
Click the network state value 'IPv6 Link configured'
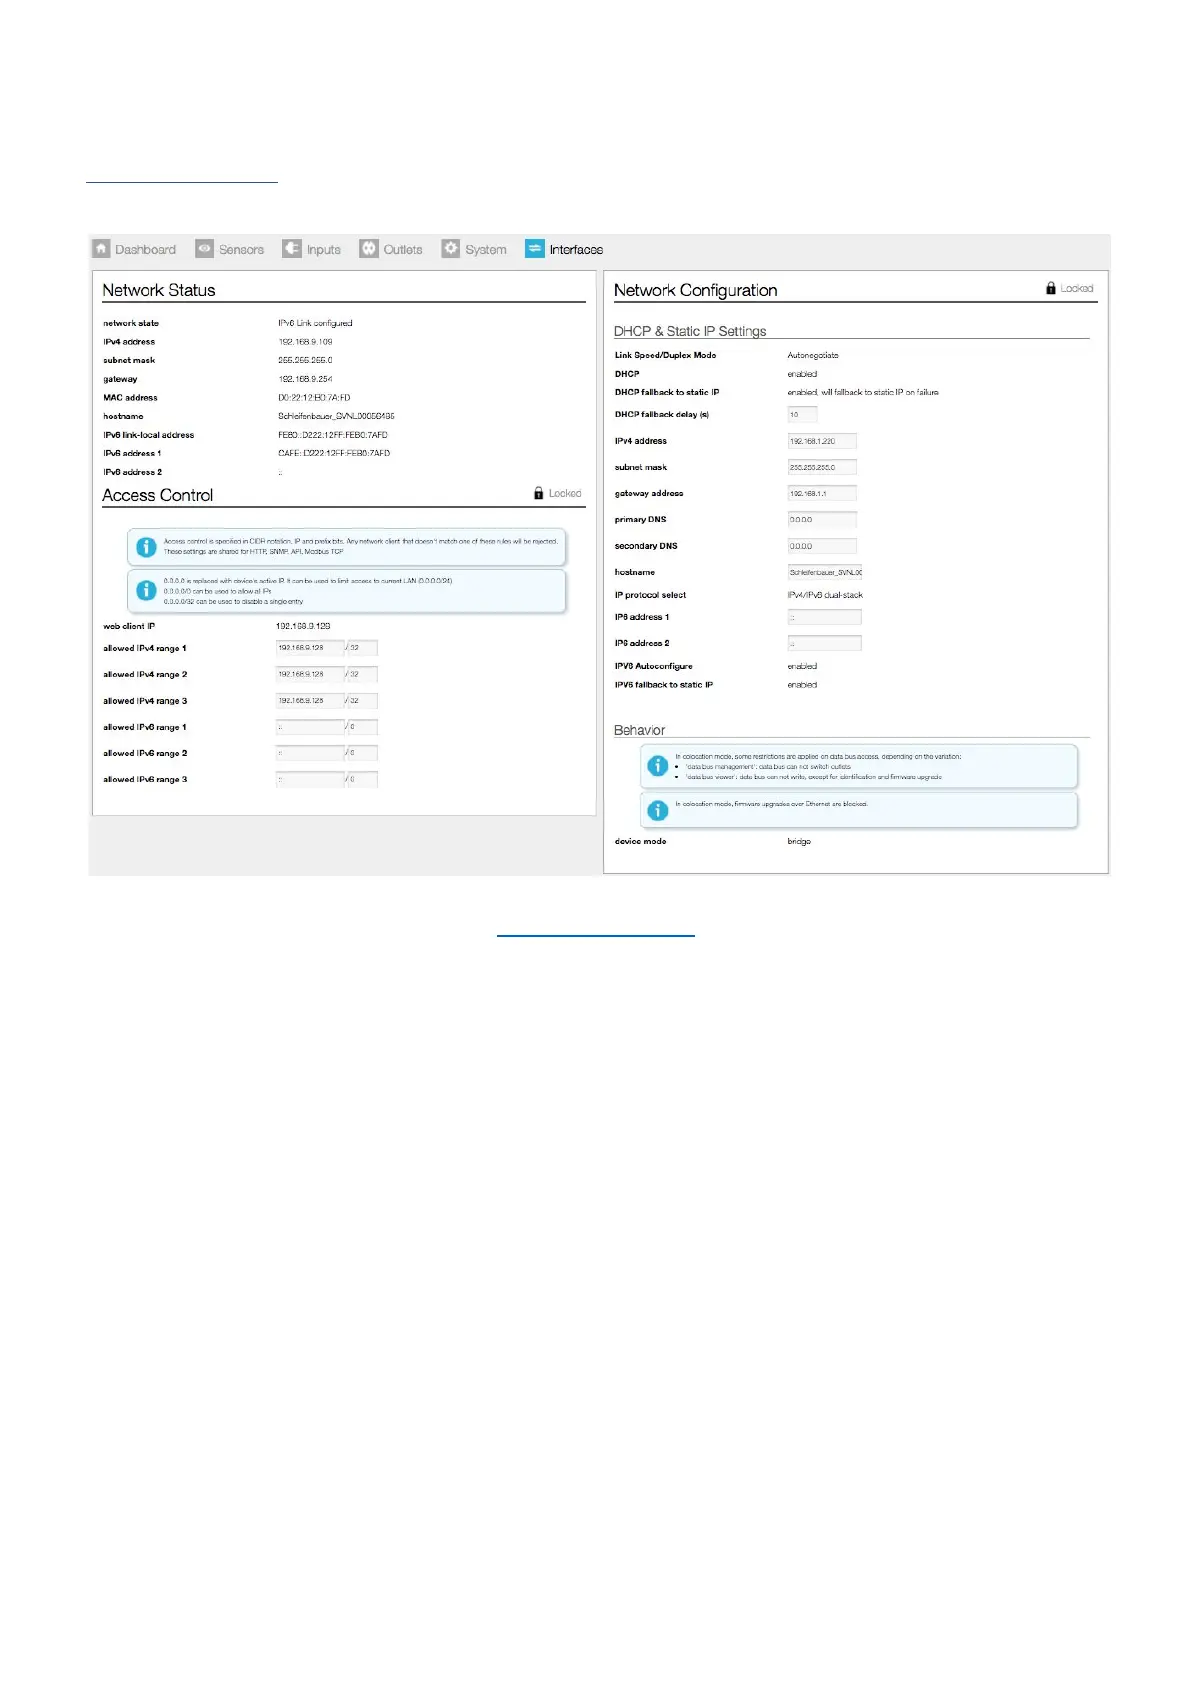tap(315, 323)
